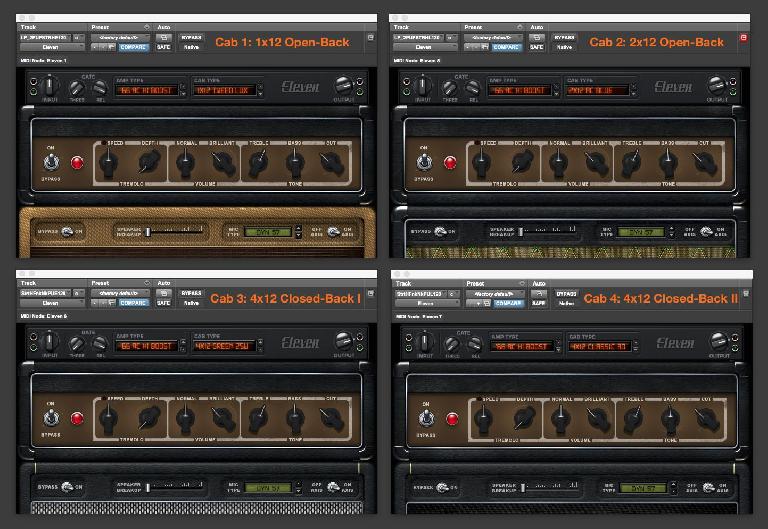Toggle the cabinet BYPASS/ON switch in Cab 3
The width and height of the screenshot is (768, 529).
click(x=66, y=487)
